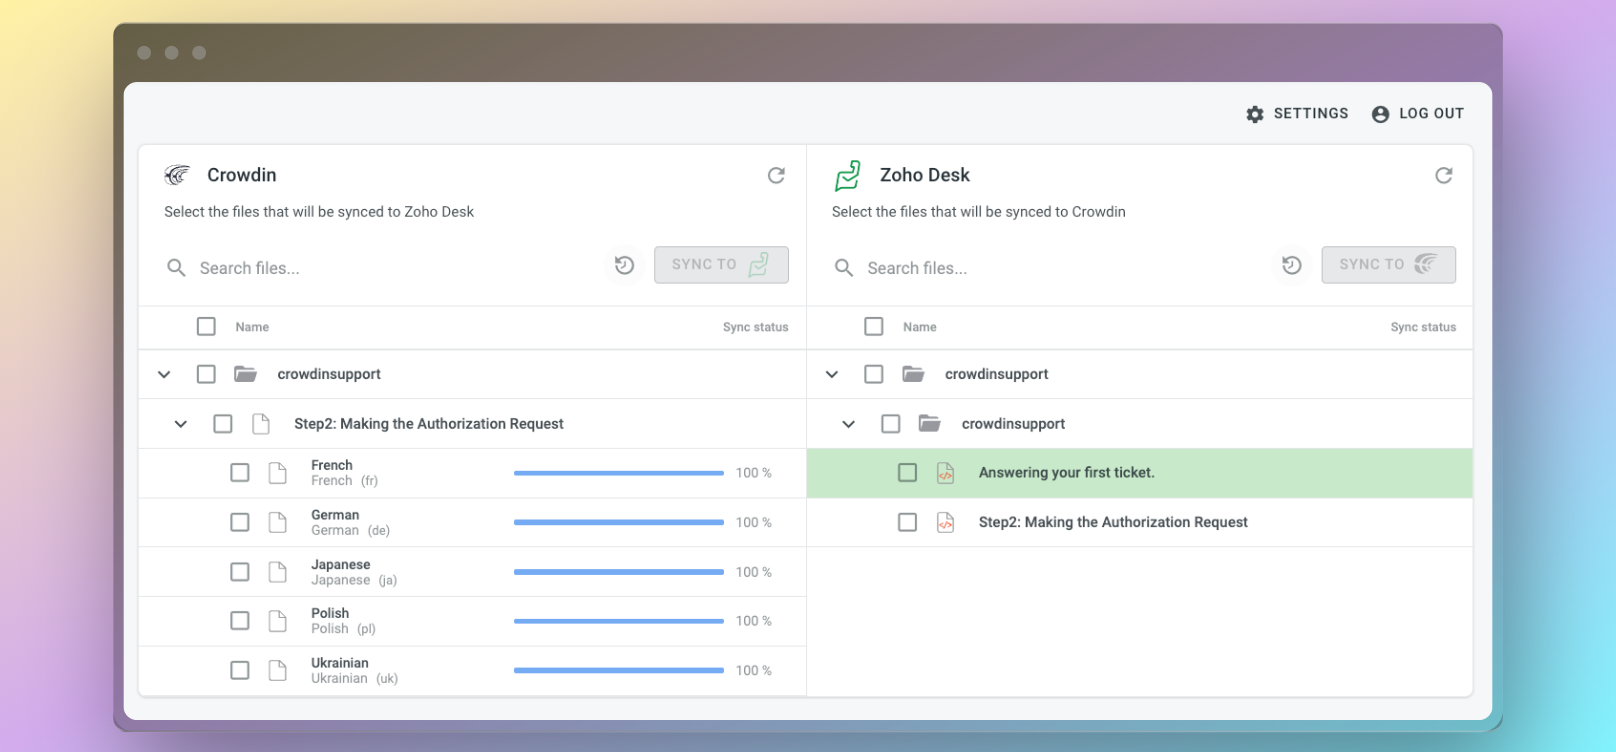Click nested crowdinsupport folder icon in Zoho Desk

click(930, 424)
